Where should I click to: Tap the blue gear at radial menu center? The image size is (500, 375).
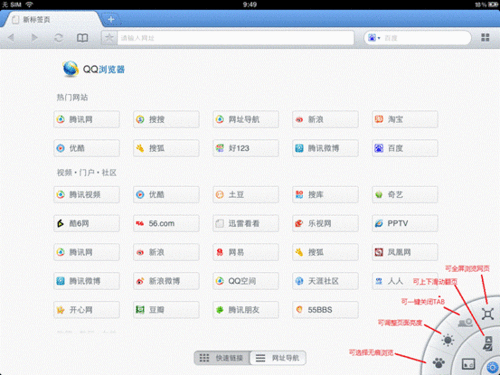[492, 367]
